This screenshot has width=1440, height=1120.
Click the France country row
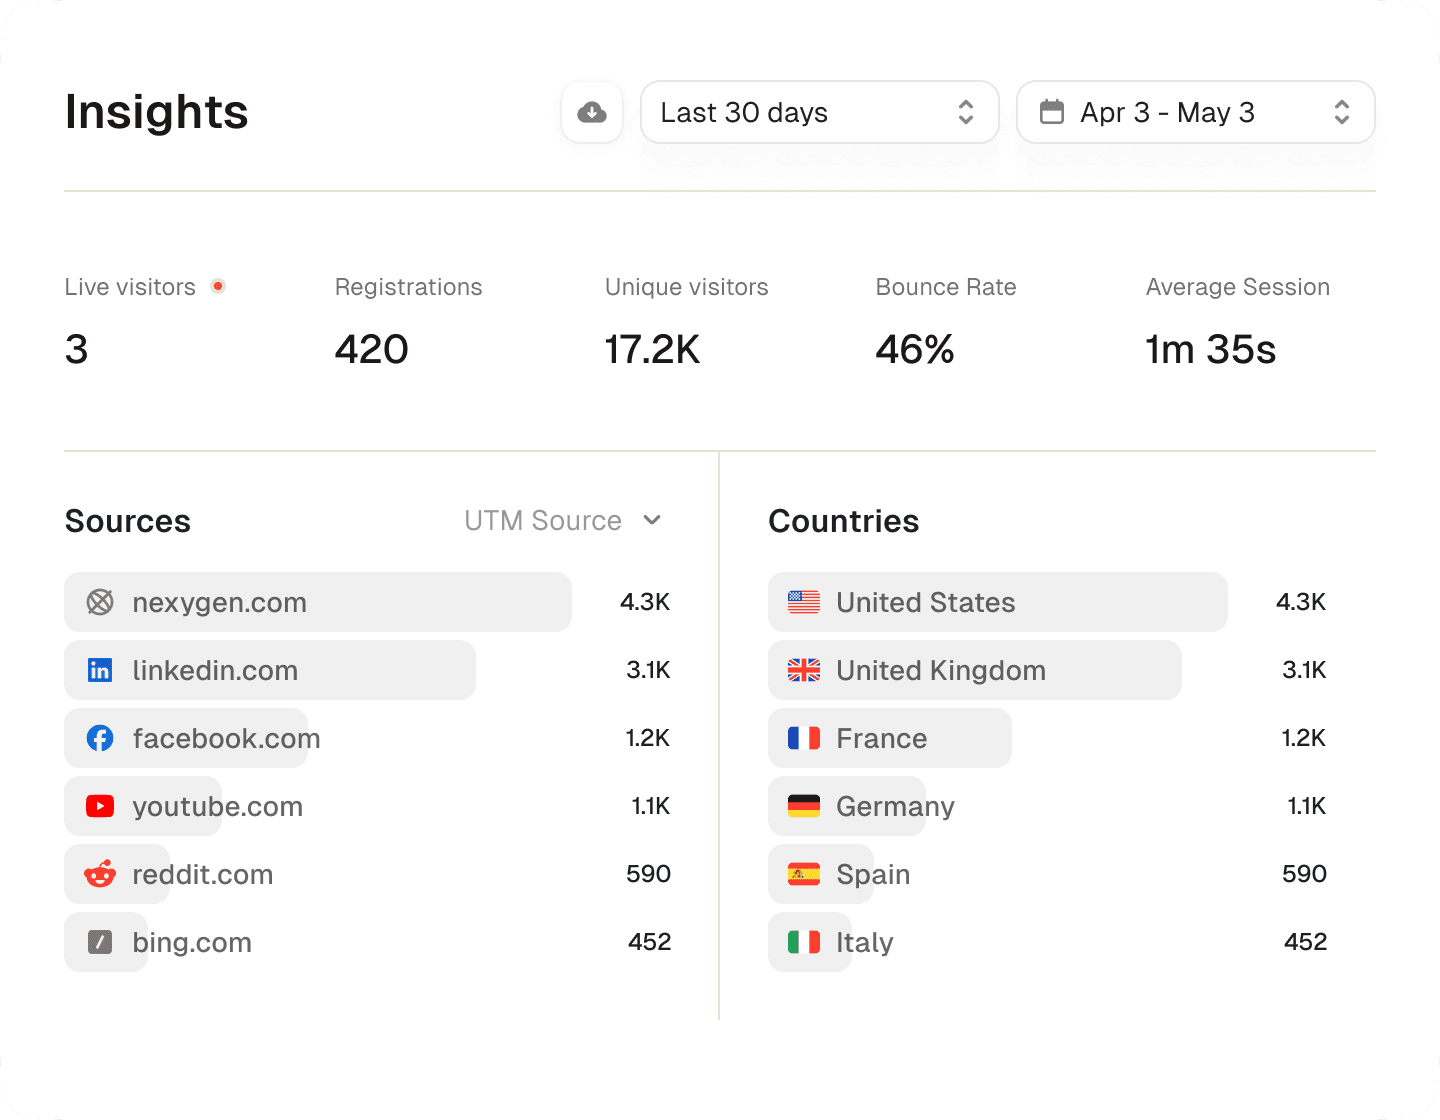pyautogui.click(x=882, y=738)
